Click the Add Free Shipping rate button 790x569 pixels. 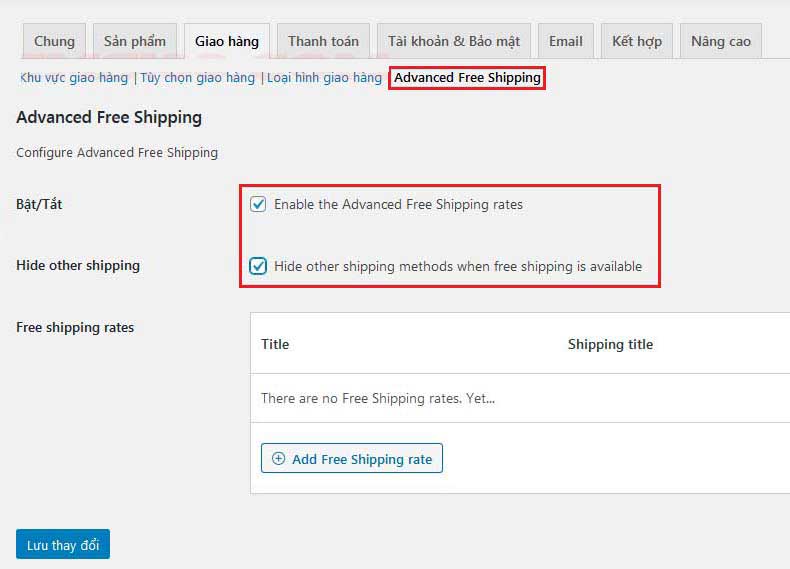[x=352, y=458]
